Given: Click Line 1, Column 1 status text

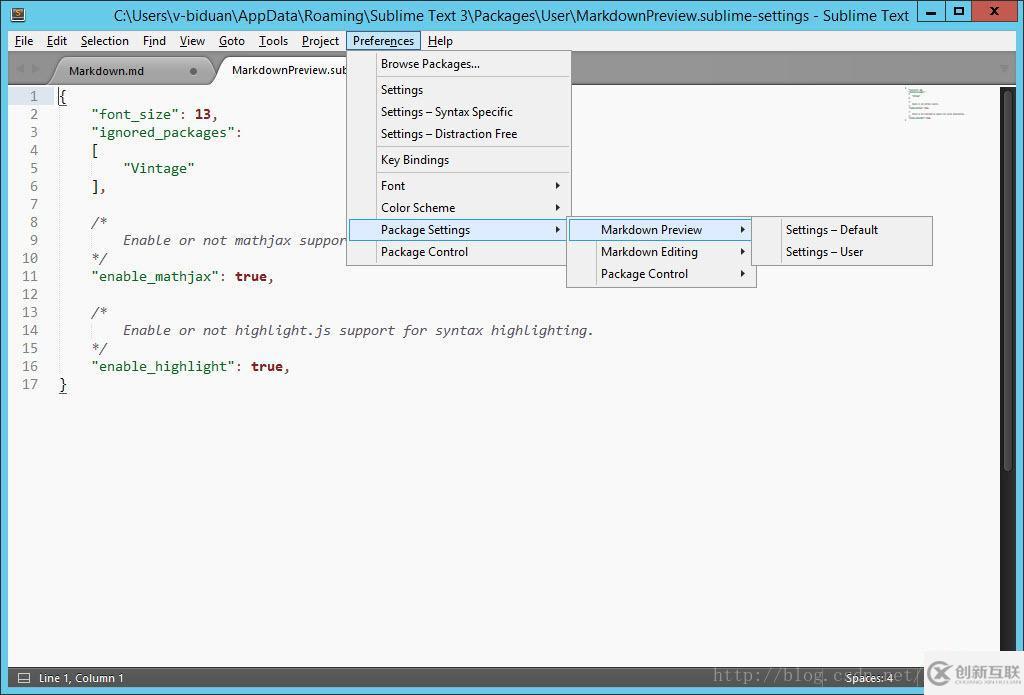Looking at the screenshot, I should 81,678.
